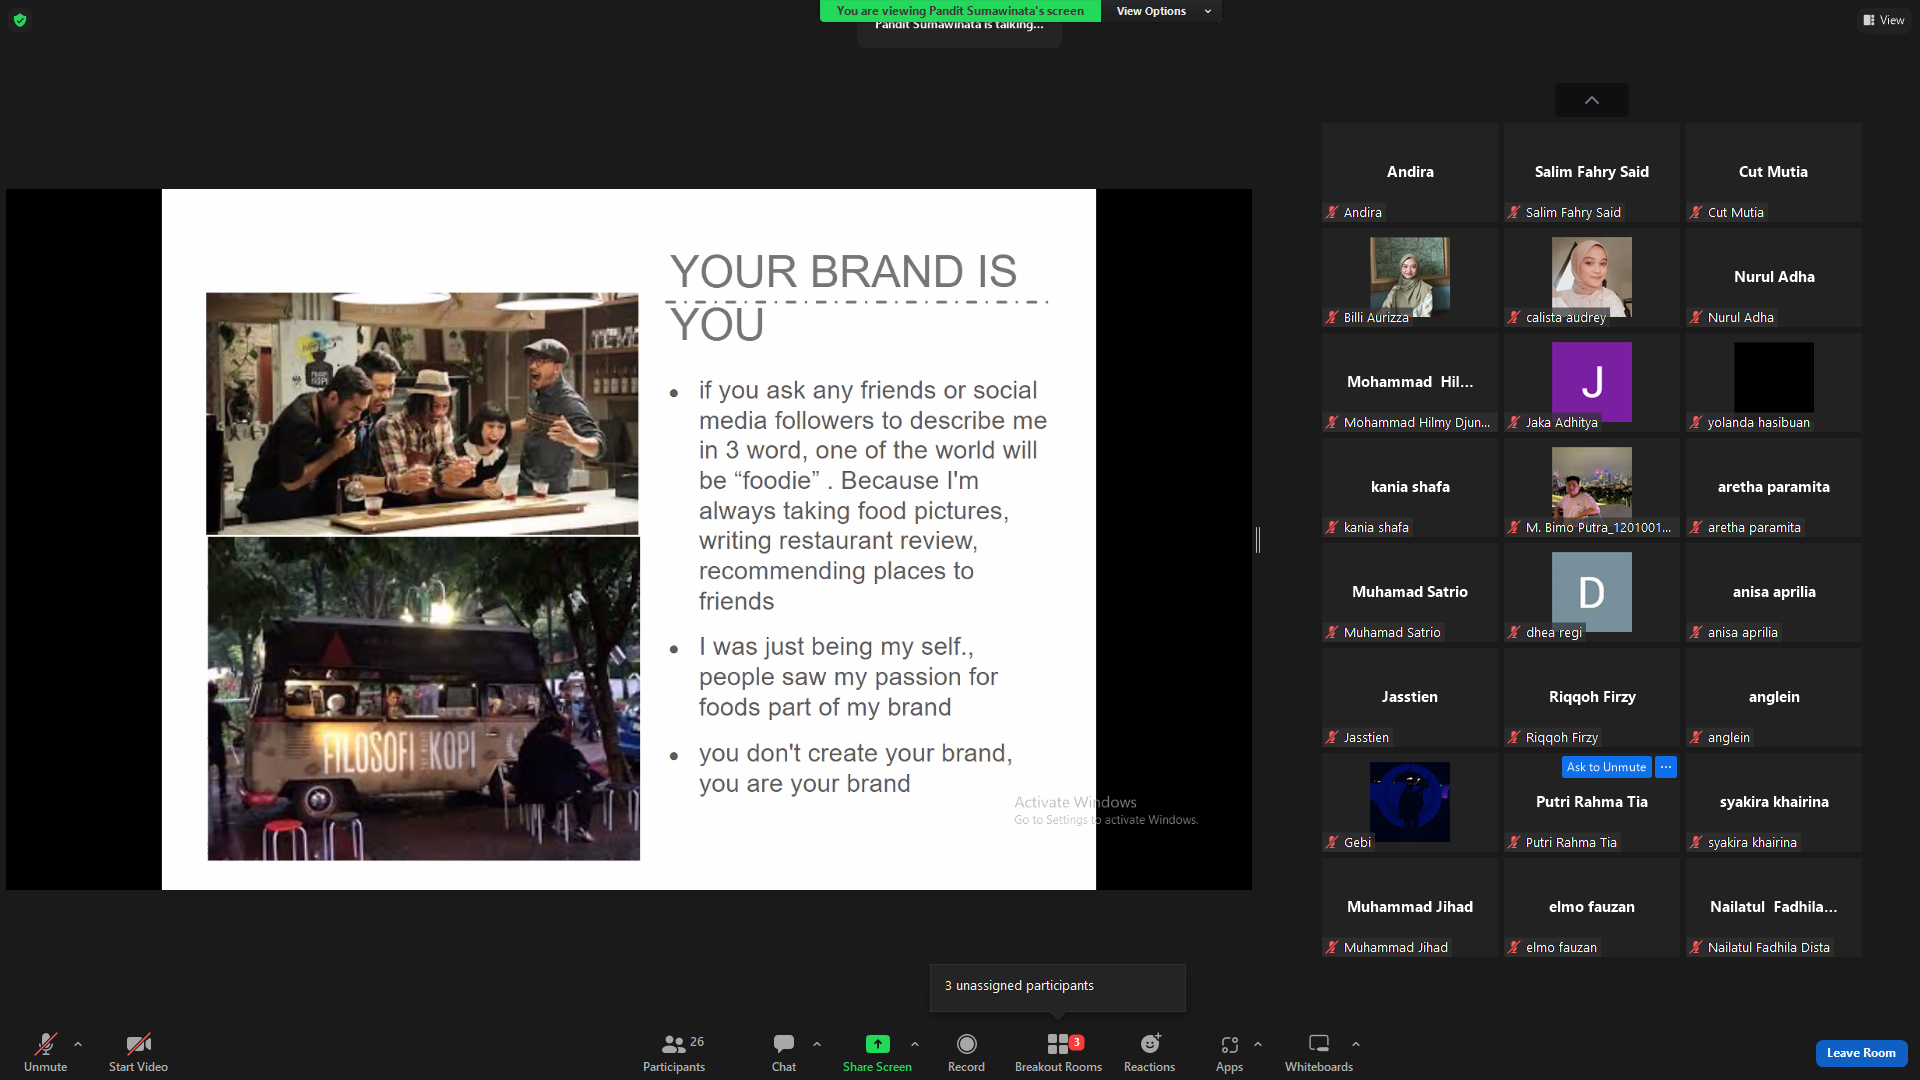Viewport: 1920px width, 1080px height.
Task: Click the green encryption shield icon
Action: (20, 20)
